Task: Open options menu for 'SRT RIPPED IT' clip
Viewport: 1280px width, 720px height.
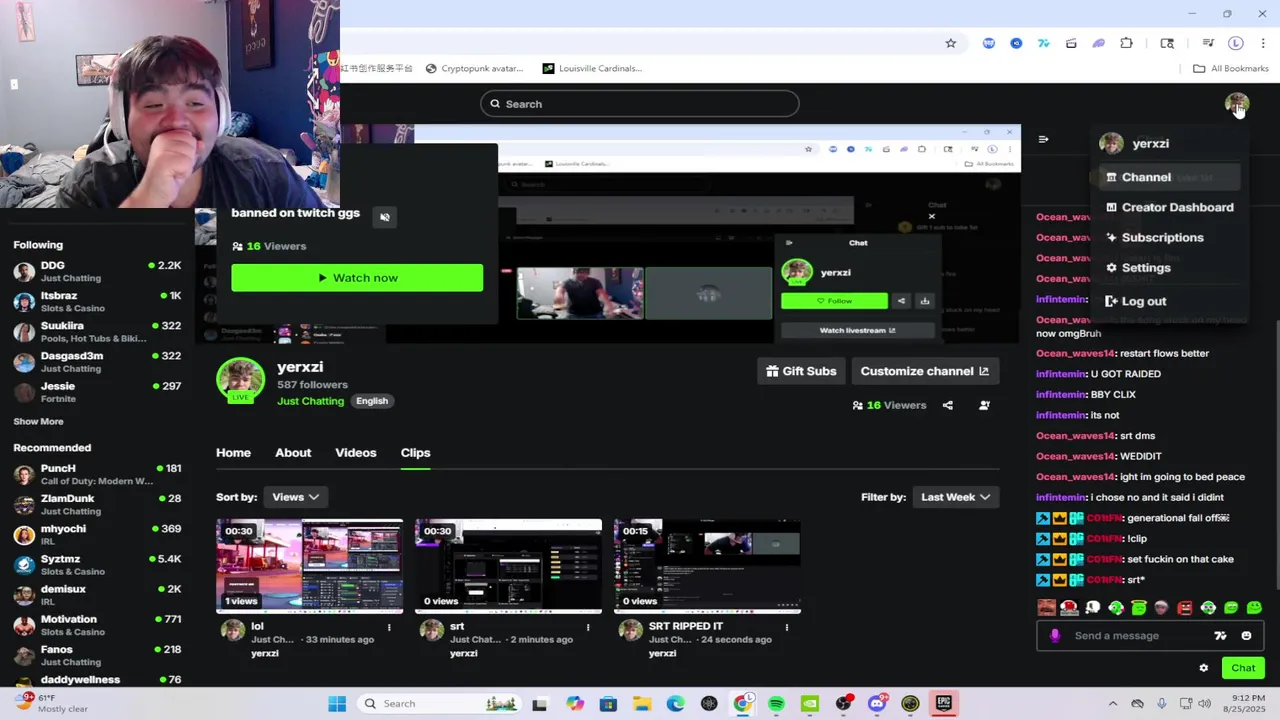Action: [x=787, y=627]
